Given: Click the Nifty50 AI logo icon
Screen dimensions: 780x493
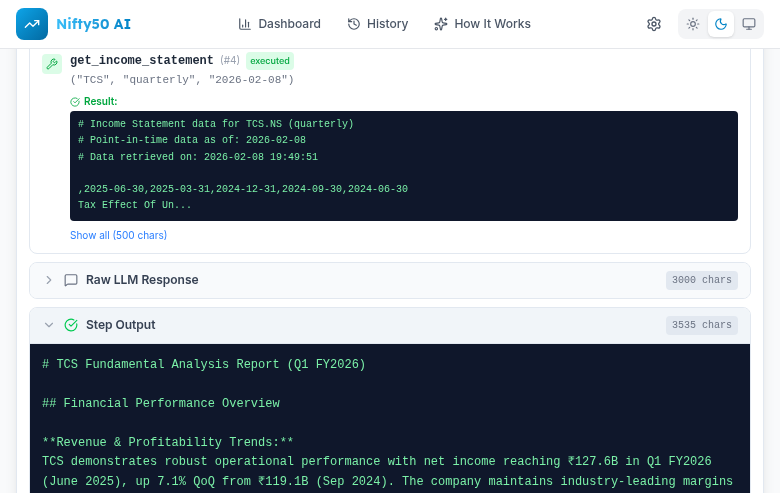Looking at the screenshot, I should (x=32, y=24).
